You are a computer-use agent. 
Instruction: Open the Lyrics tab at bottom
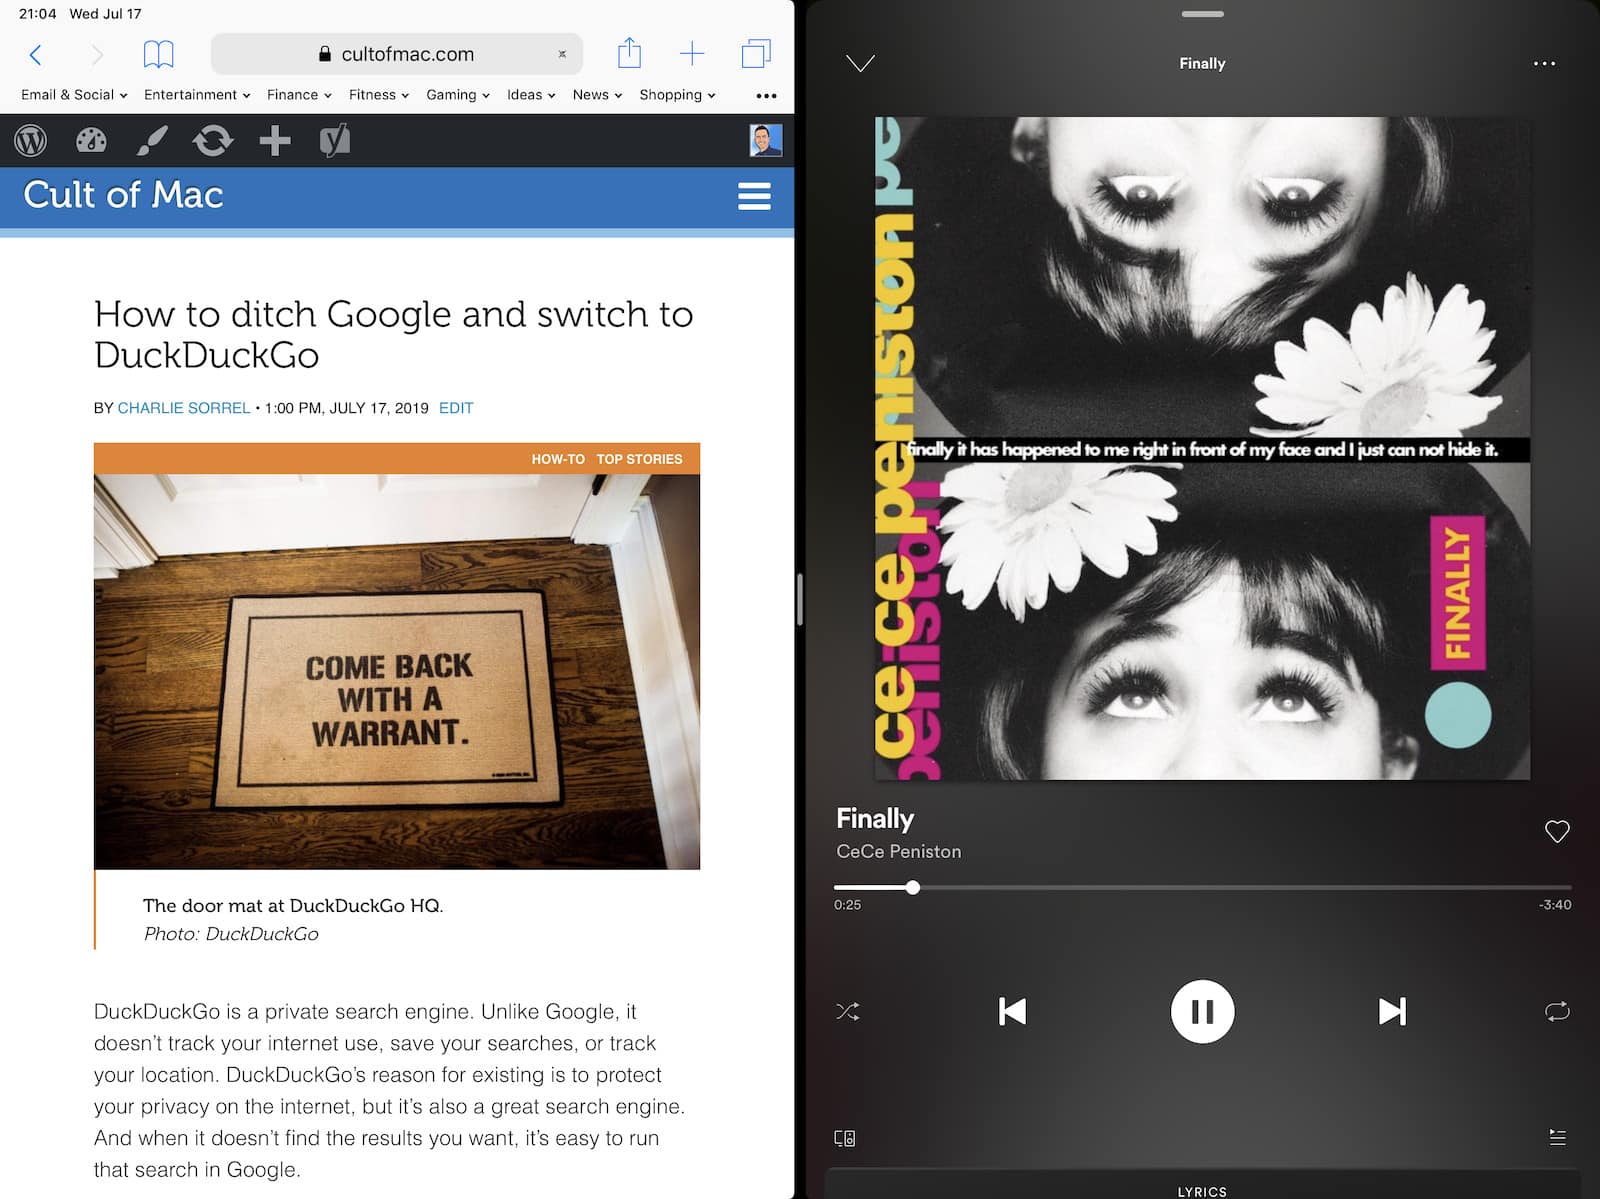point(1202,1191)
